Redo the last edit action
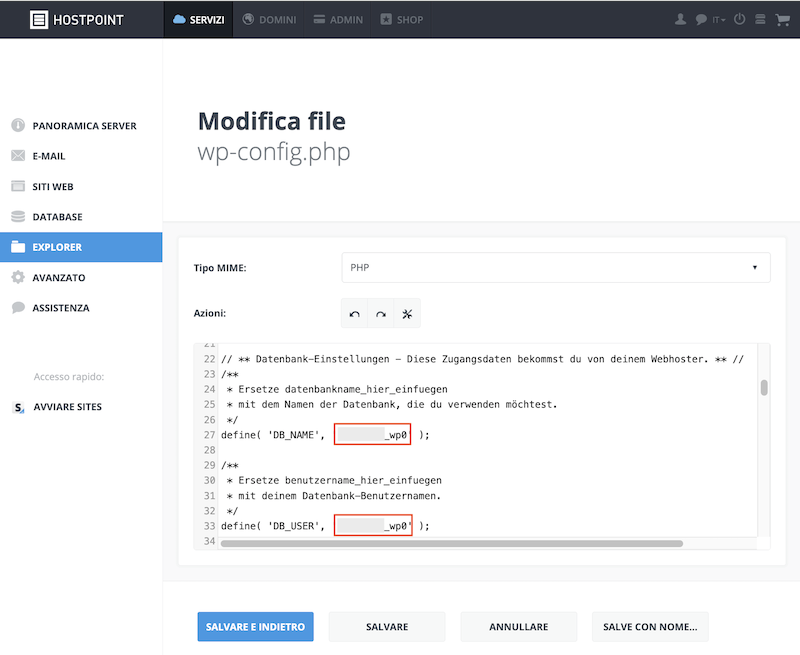The height and width of the screenshot is (655, 800). tap(381, 314)
